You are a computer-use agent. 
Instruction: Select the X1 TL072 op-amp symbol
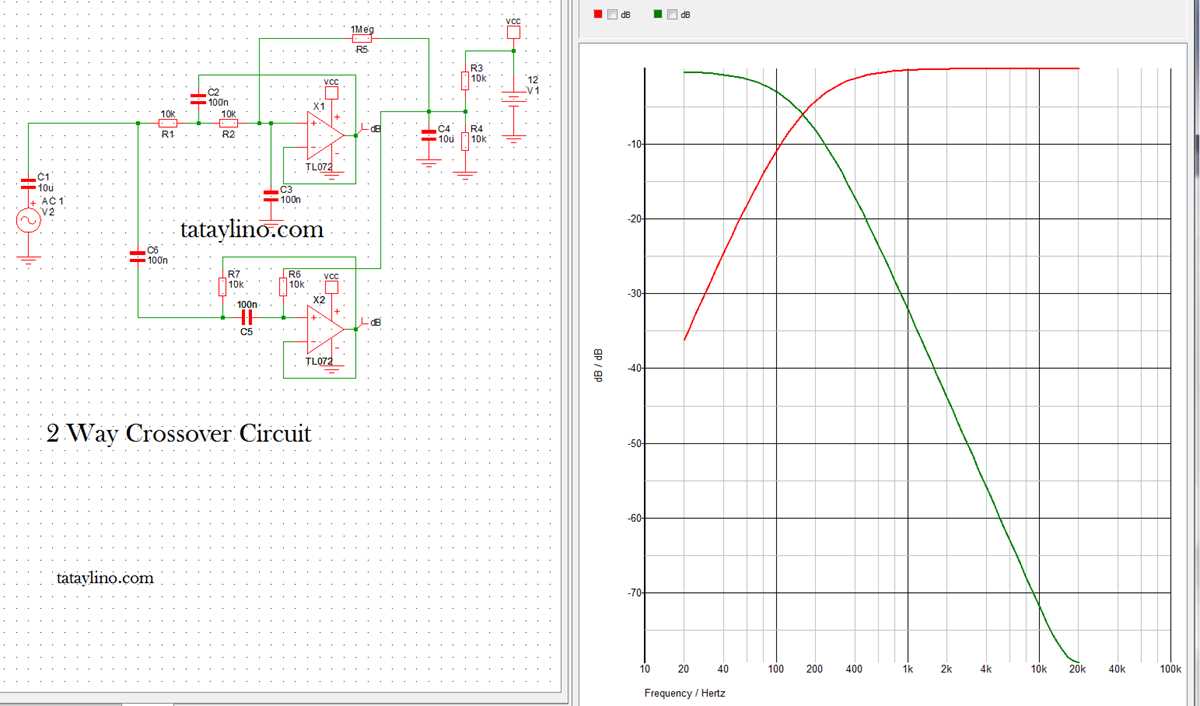click(x=326, y=135)
